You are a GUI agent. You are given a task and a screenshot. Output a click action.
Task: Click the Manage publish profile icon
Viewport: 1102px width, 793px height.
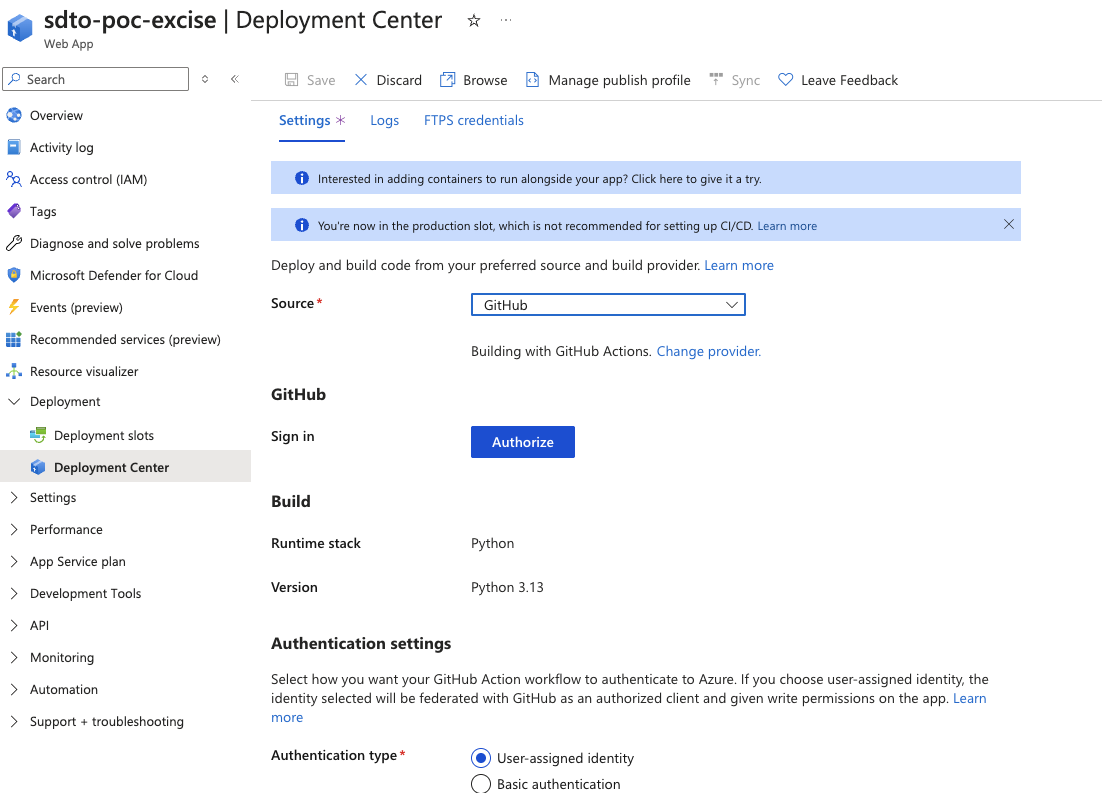[x=533, y=79]
